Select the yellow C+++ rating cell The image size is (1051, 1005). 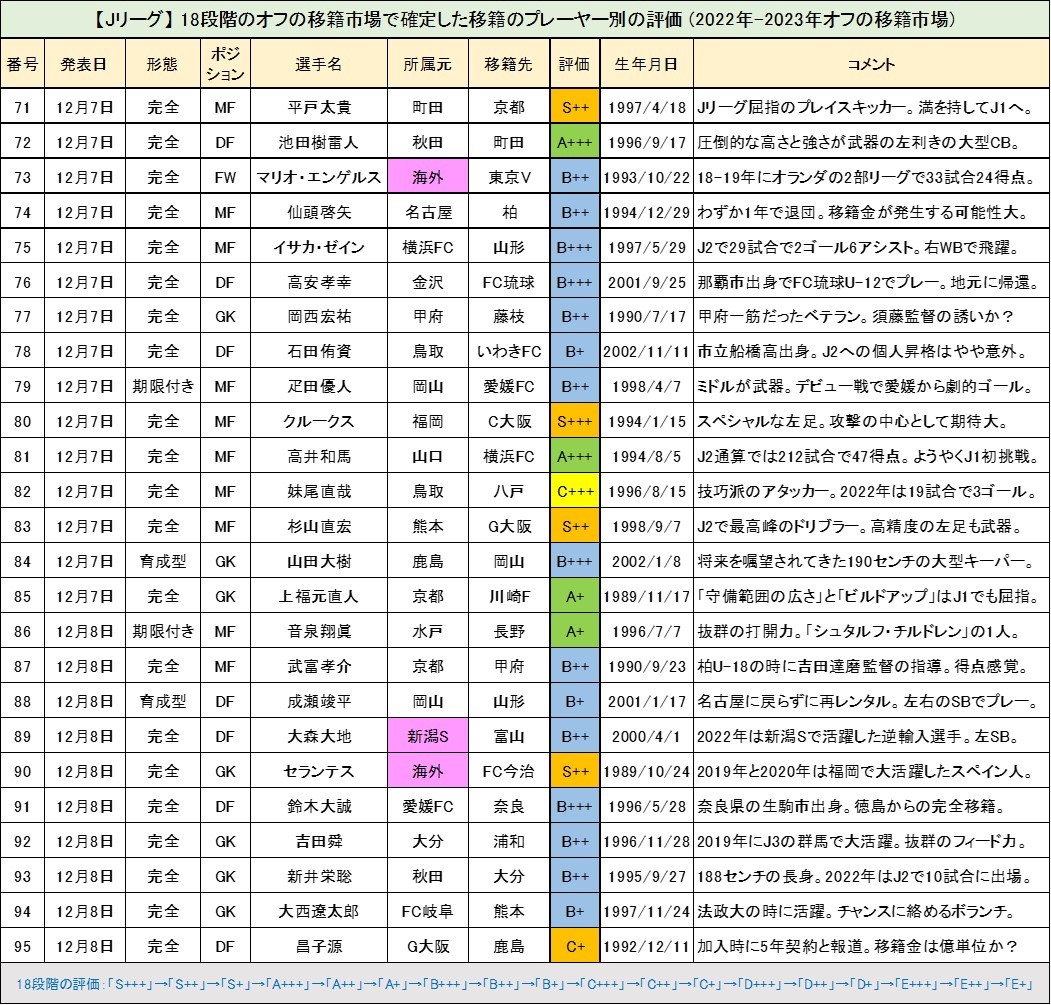[x=574, y=492]
